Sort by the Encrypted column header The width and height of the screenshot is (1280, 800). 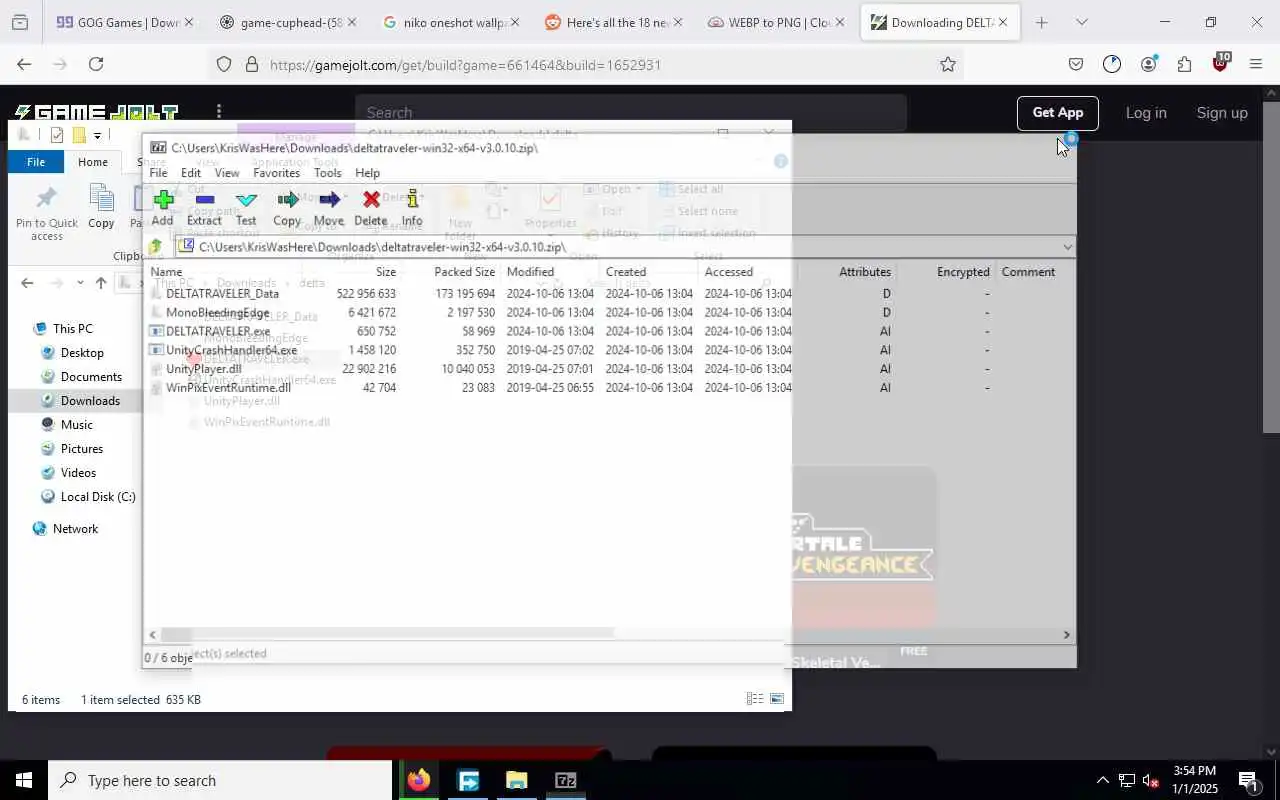click(x=963, y=272)
